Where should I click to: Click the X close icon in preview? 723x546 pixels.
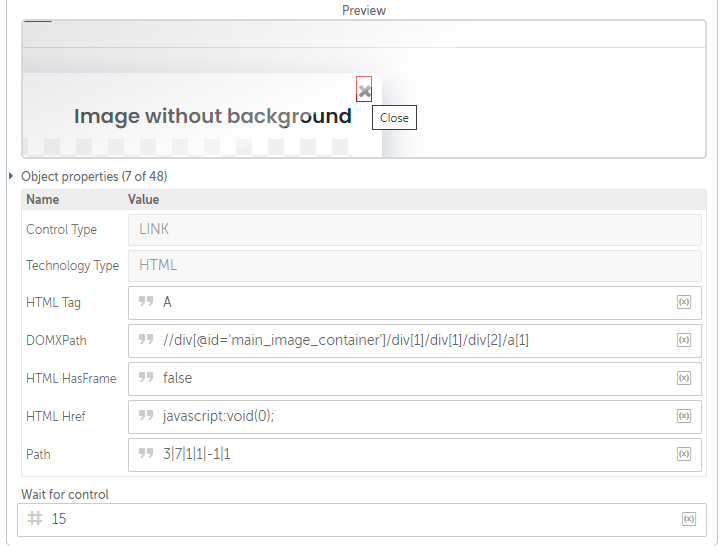[x=364, y=90]
